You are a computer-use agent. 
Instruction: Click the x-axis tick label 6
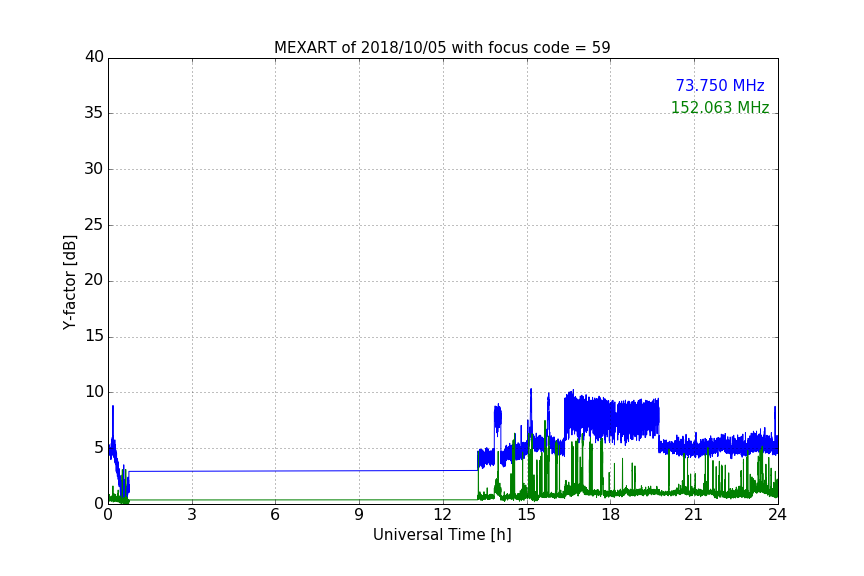pyautogui.click(x=276, y=515)
